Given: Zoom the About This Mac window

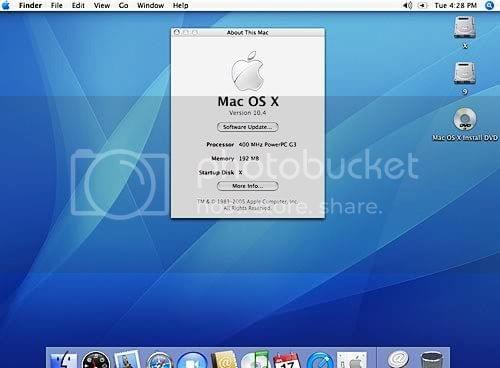Looking at the screenshot, I should (x=195, y=32).
